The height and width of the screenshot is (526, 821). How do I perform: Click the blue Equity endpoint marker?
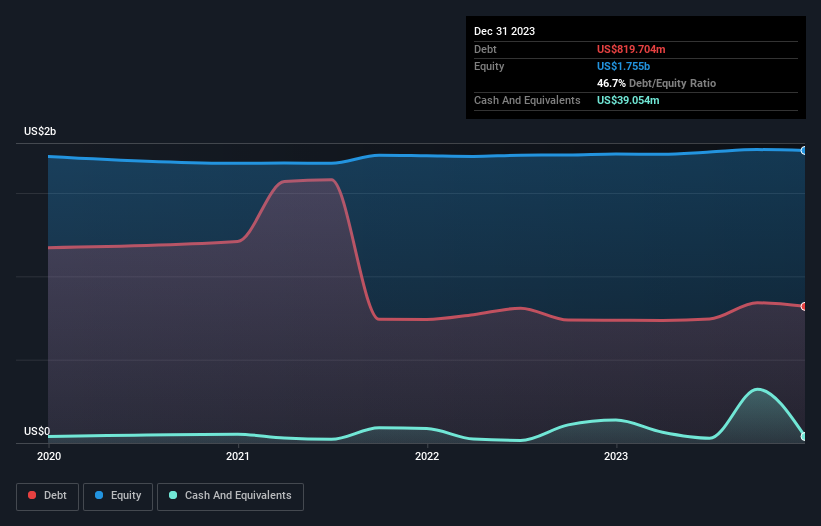coord(804,151)
